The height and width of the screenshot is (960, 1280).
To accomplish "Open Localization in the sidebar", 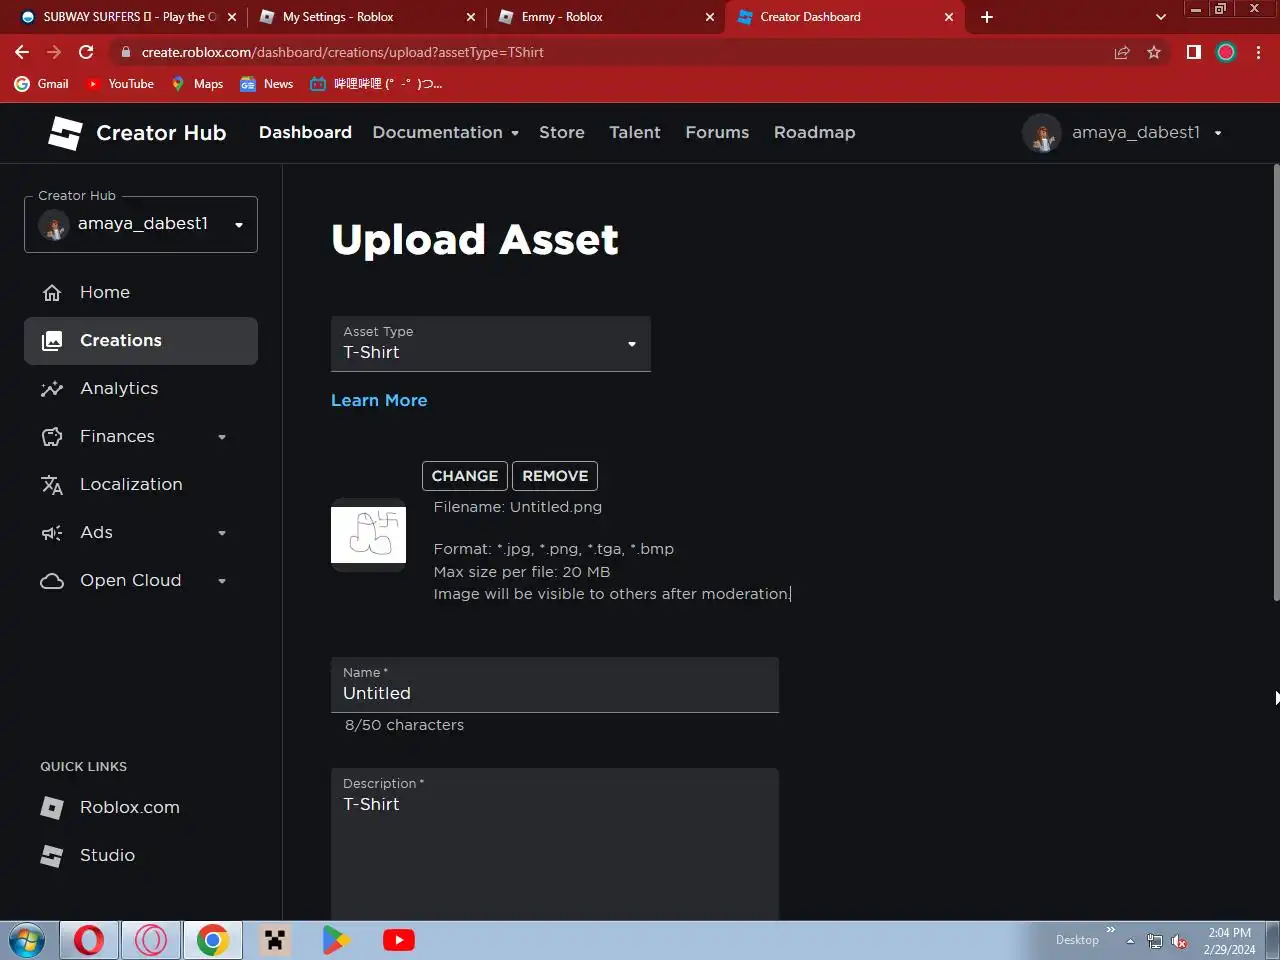I will coord(140,485).
